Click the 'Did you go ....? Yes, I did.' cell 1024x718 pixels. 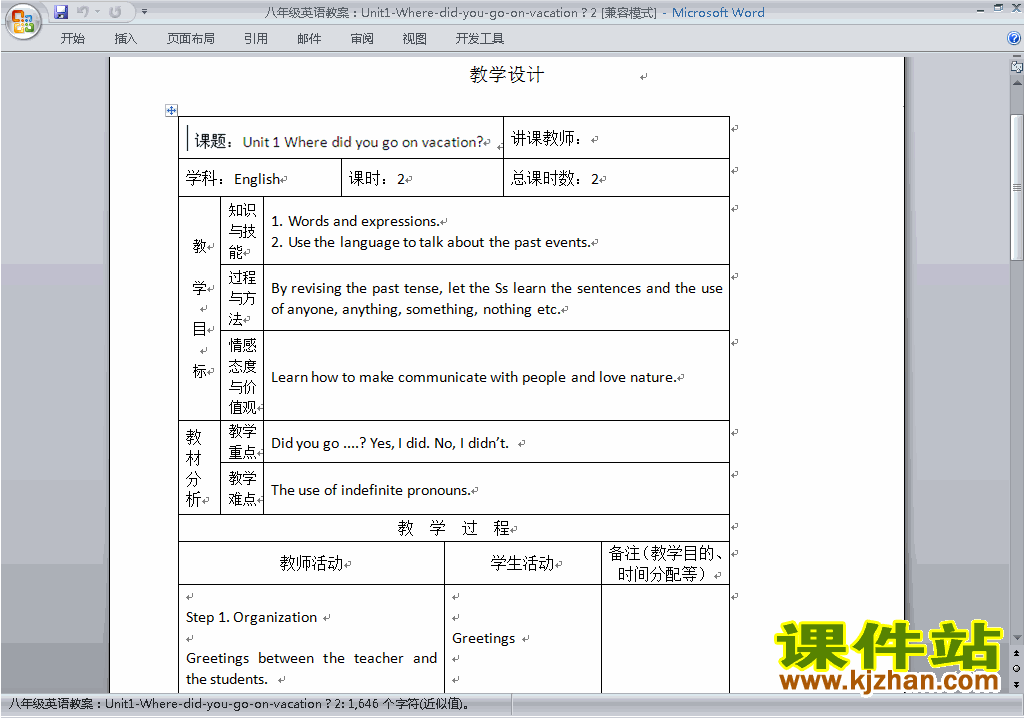pos(496,442)
